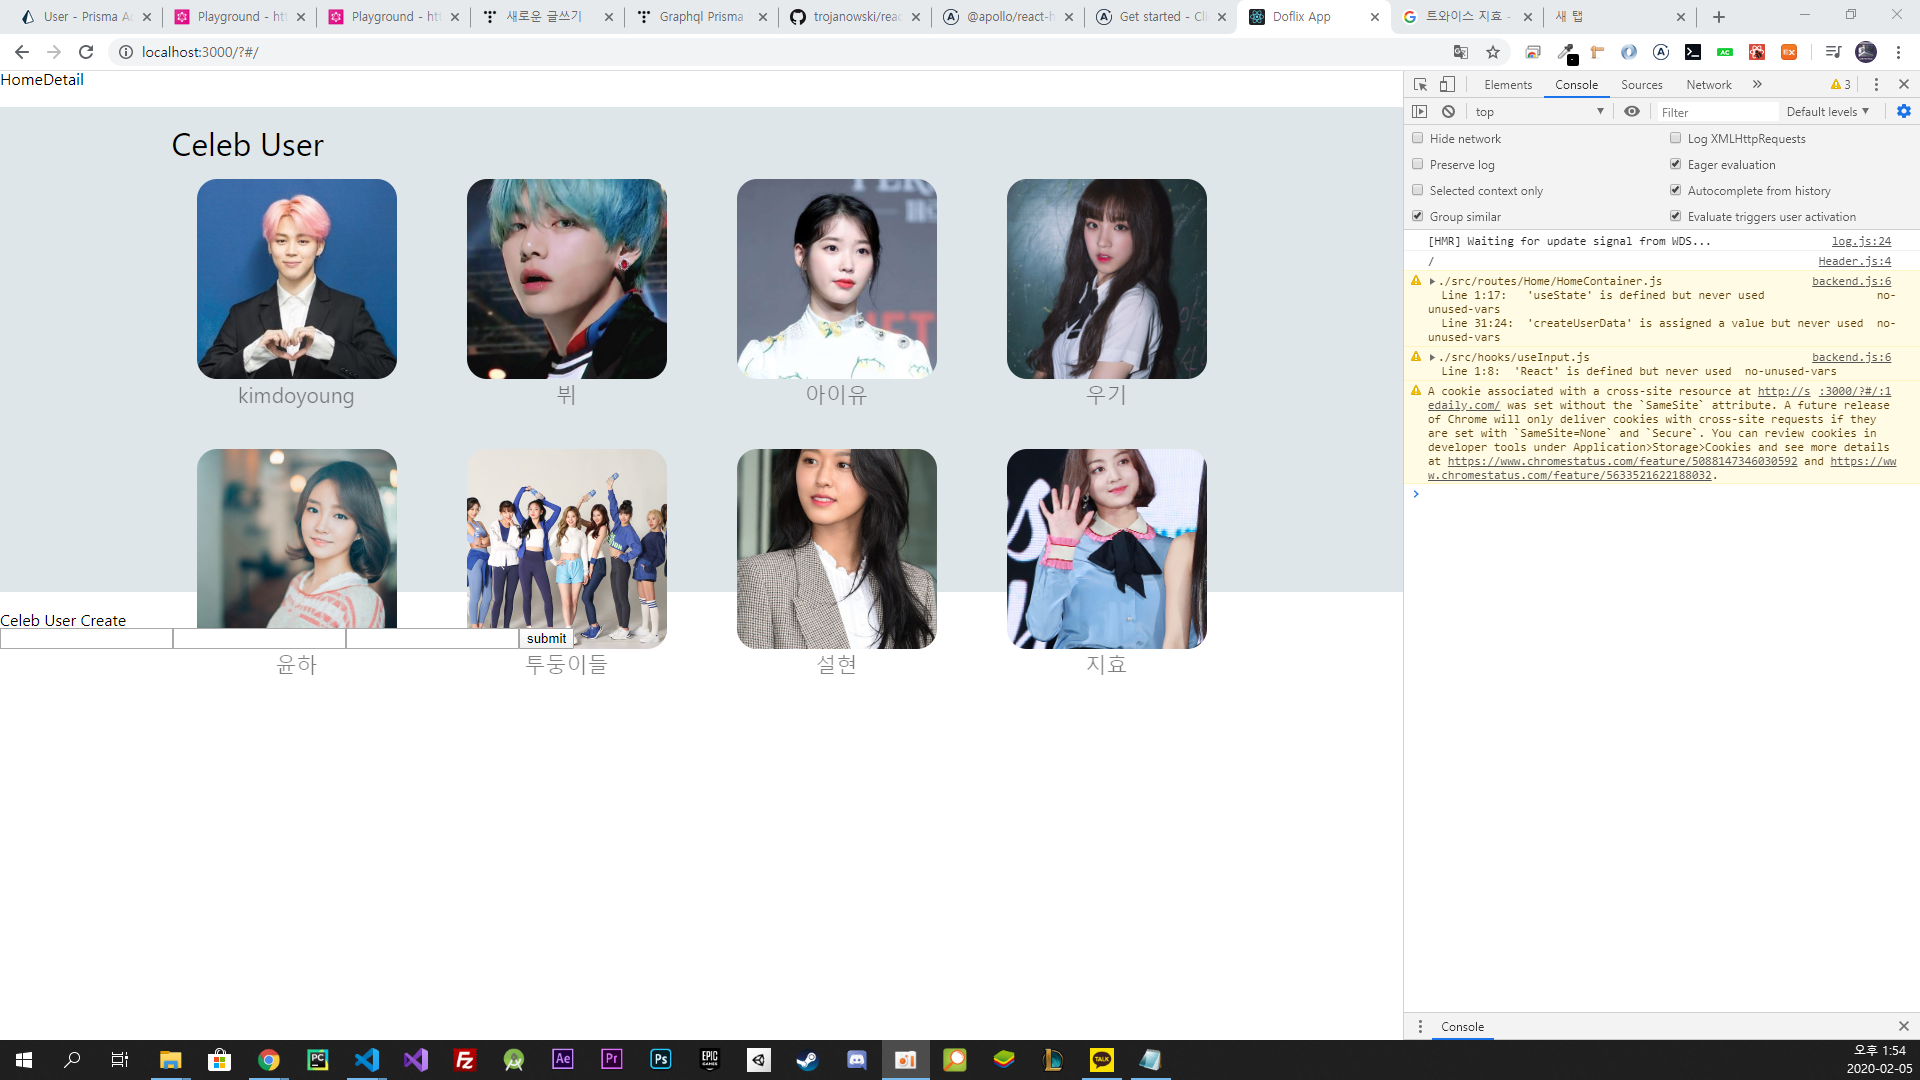The width and height of the screenshot is (1920, 1080).
Task: Clear the console with the ban icon
Action: pos(1448,112)
